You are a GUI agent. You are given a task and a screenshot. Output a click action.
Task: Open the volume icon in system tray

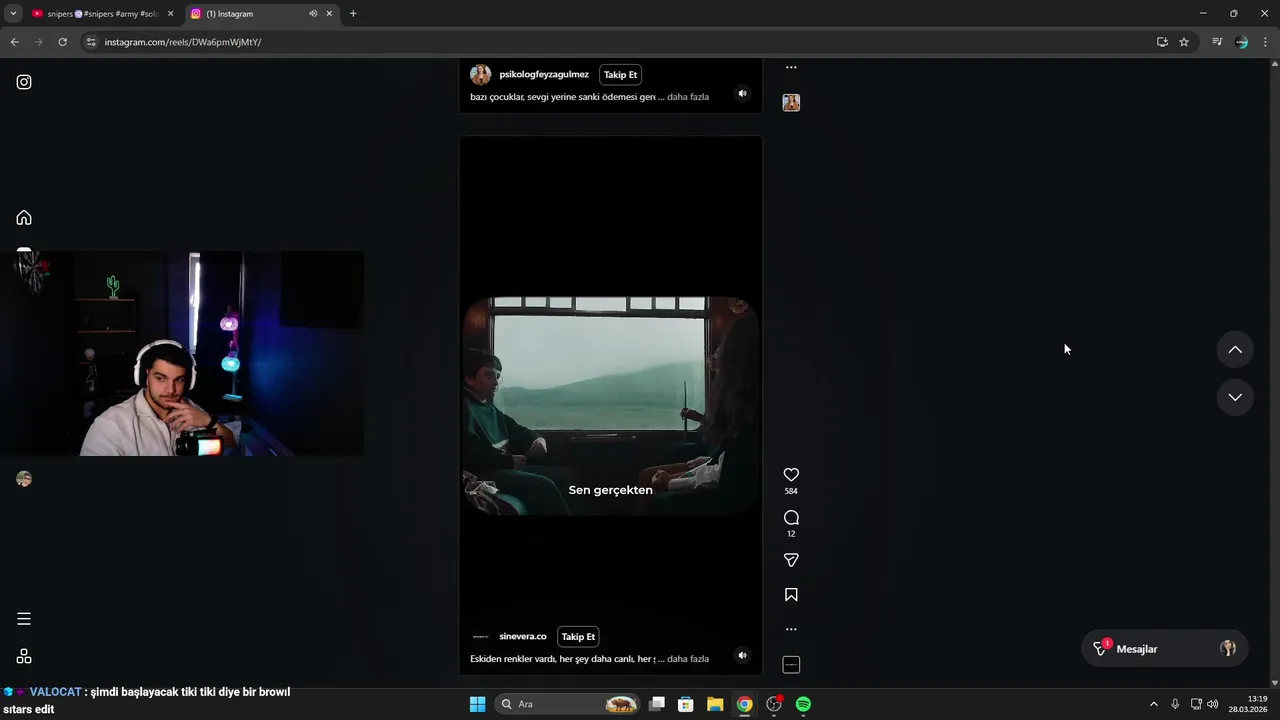[1213, 704]
